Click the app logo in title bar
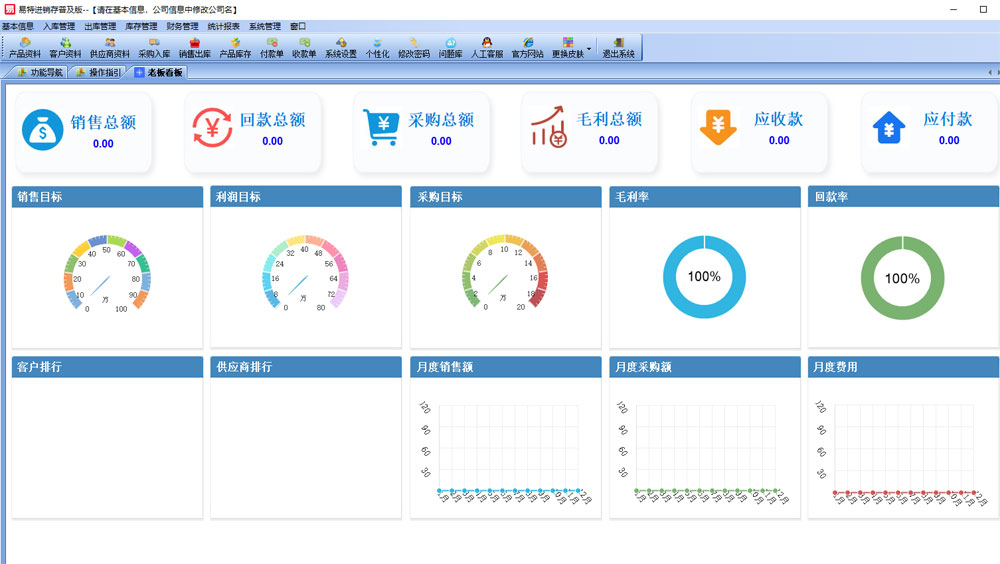Viewport: 1000px width, 564px height. point(10,9)
